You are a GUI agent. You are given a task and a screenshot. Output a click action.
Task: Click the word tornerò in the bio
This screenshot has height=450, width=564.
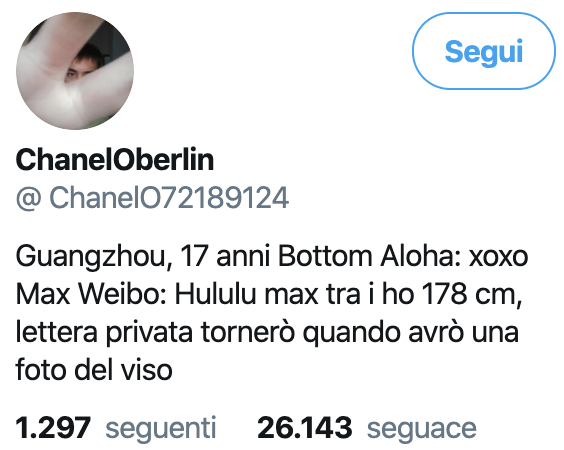pos(248,332)
